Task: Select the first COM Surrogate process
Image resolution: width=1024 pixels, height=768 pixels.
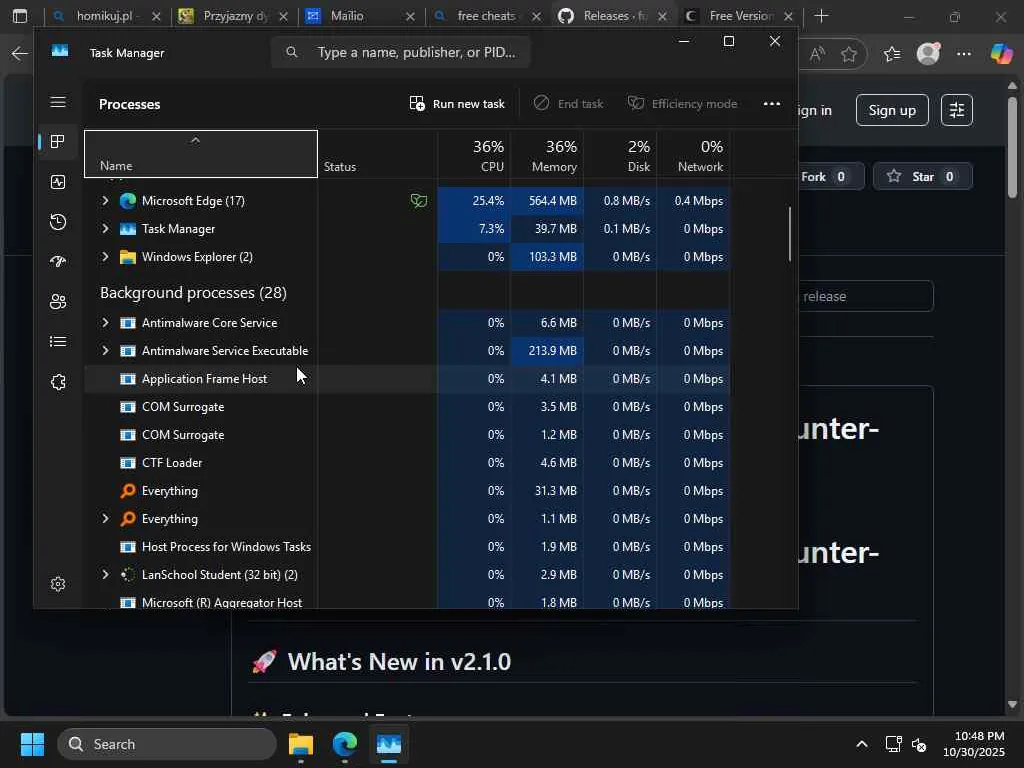Action: [x=407, y=407]
